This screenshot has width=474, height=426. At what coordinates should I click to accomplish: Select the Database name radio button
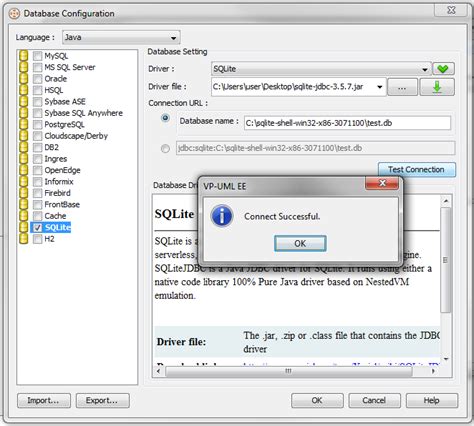click(165, 118)
